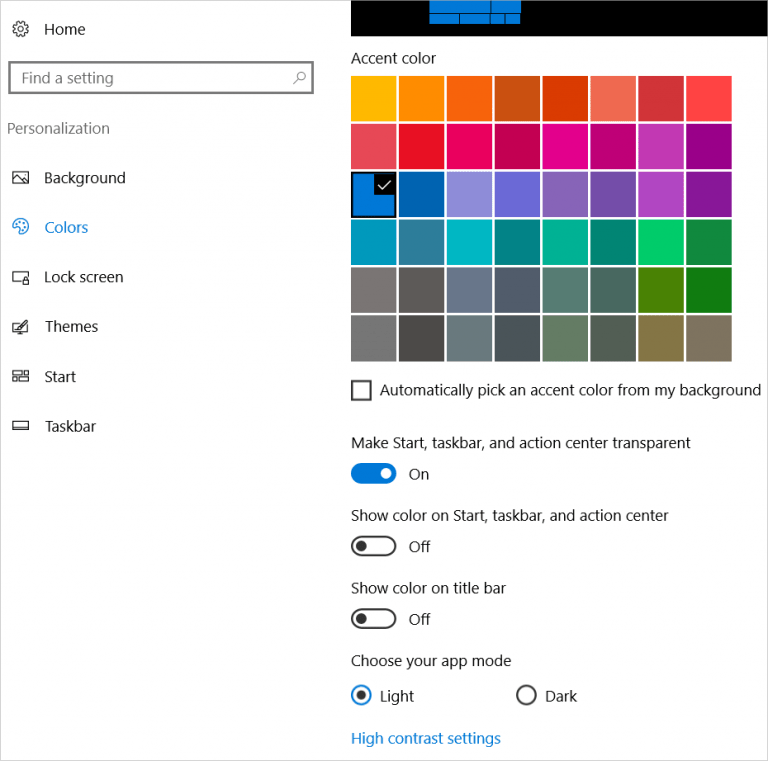Pick the cyan turquoise accent swatch
This screenshot has width=768, height=761.
[469, 242]
